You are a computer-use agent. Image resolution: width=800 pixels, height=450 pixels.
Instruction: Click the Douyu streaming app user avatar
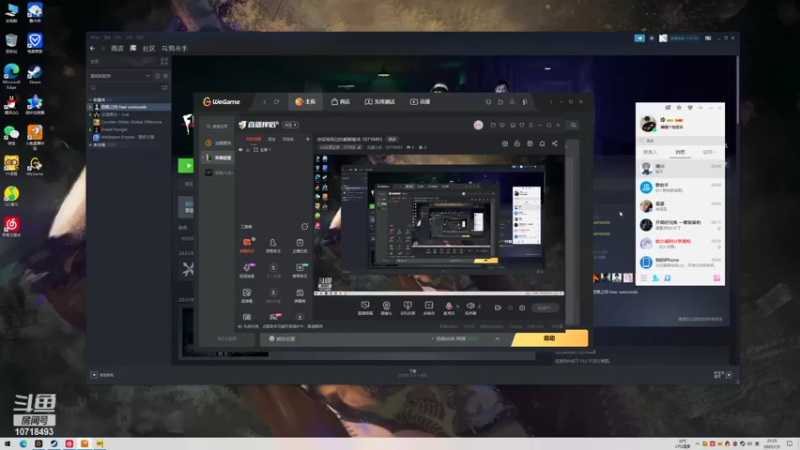pyautogui.click(x=478, y=125)
